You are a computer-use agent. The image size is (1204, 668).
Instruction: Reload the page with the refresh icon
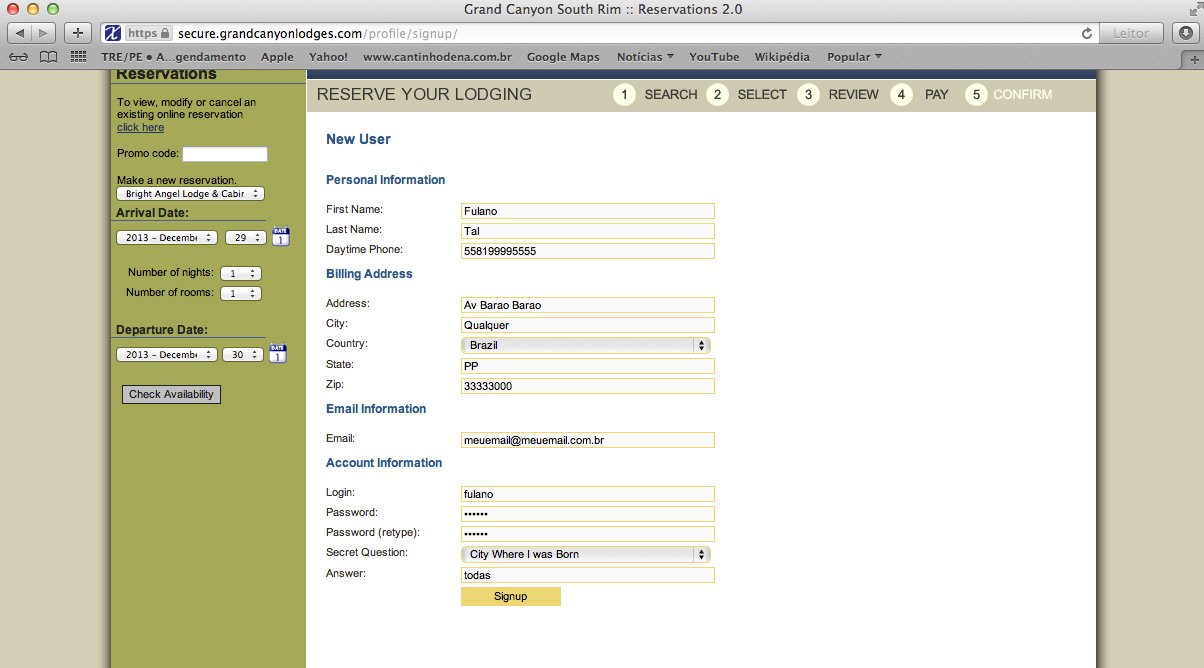[x=1086, y=33]
